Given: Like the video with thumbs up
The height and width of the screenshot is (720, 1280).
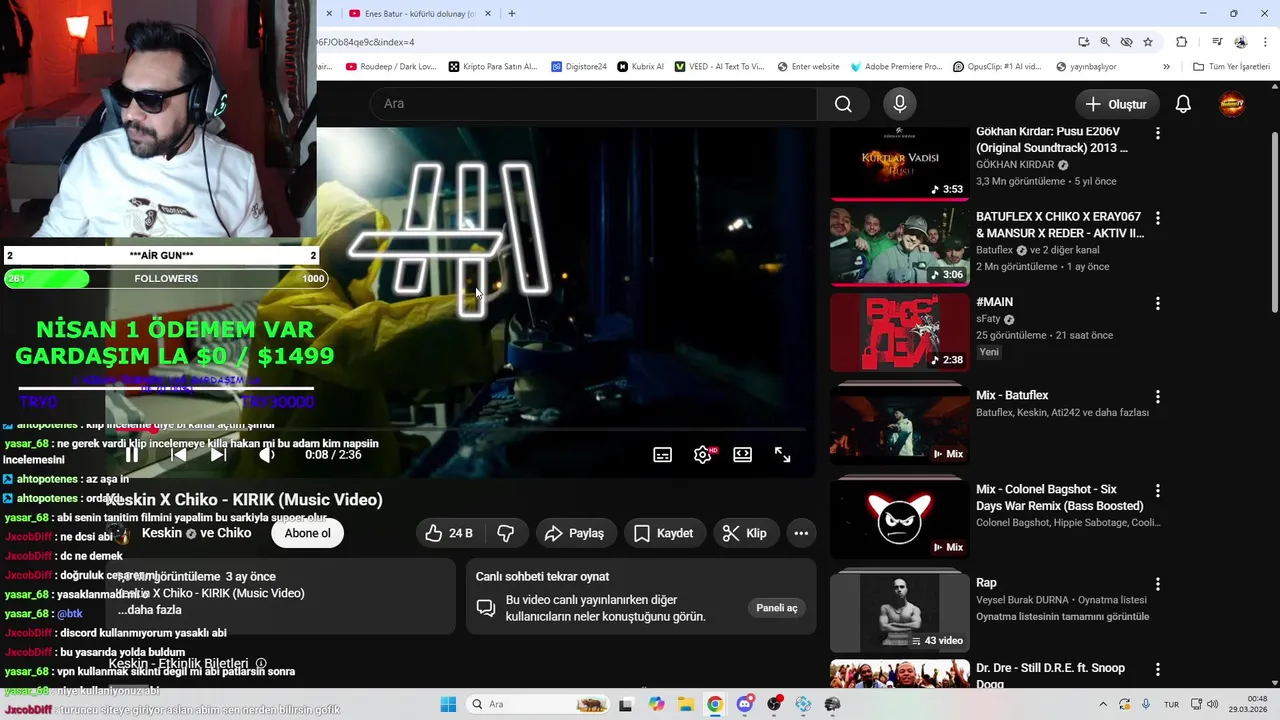Looking at the screenshot, I should (x=449, y=533).
